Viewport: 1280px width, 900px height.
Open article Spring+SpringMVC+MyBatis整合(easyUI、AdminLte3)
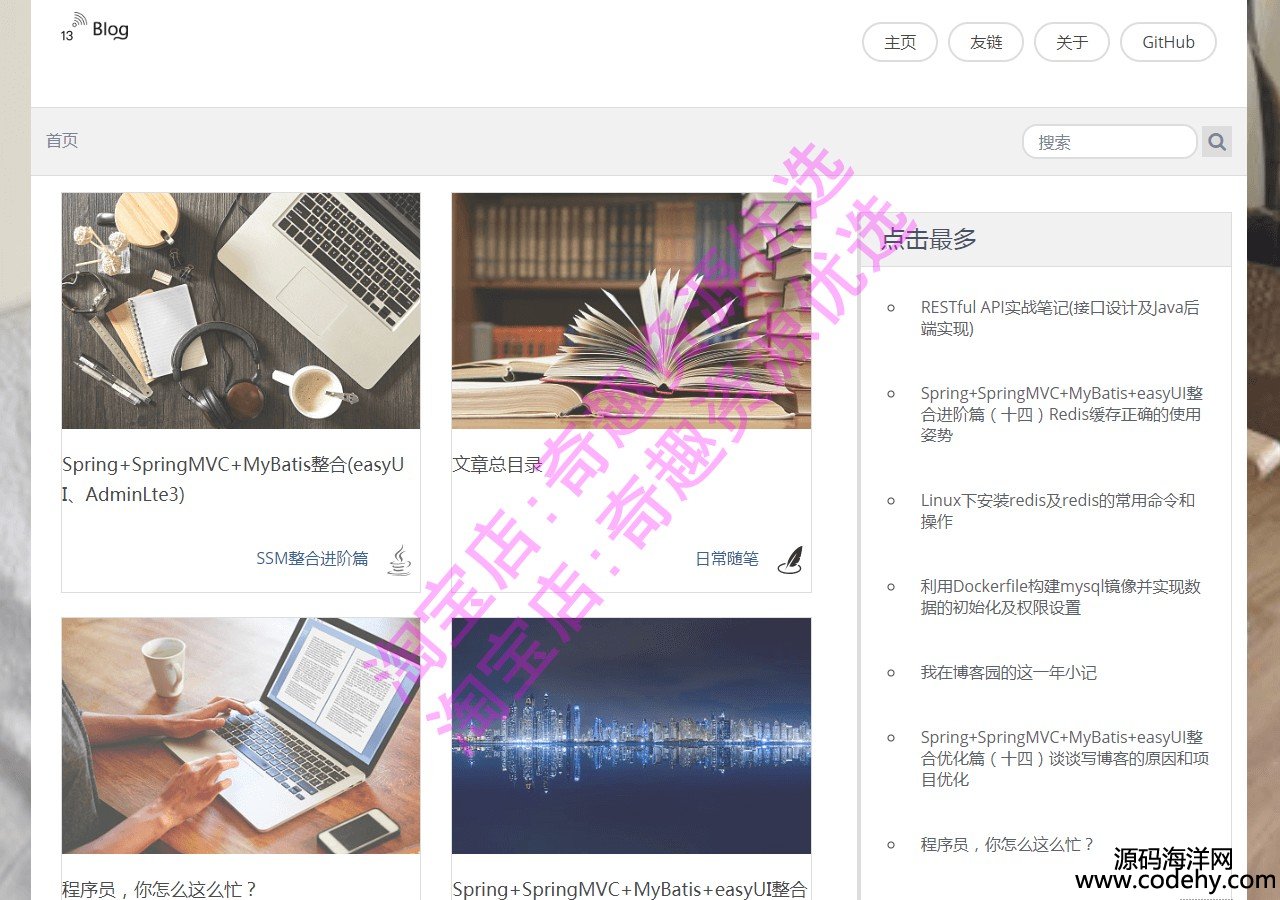233,479
